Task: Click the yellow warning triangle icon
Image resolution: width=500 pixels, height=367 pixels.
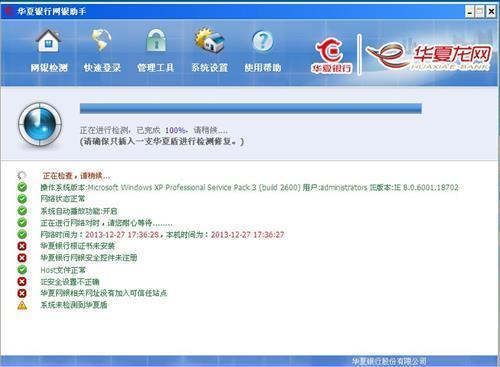Action: pos(22,305)
